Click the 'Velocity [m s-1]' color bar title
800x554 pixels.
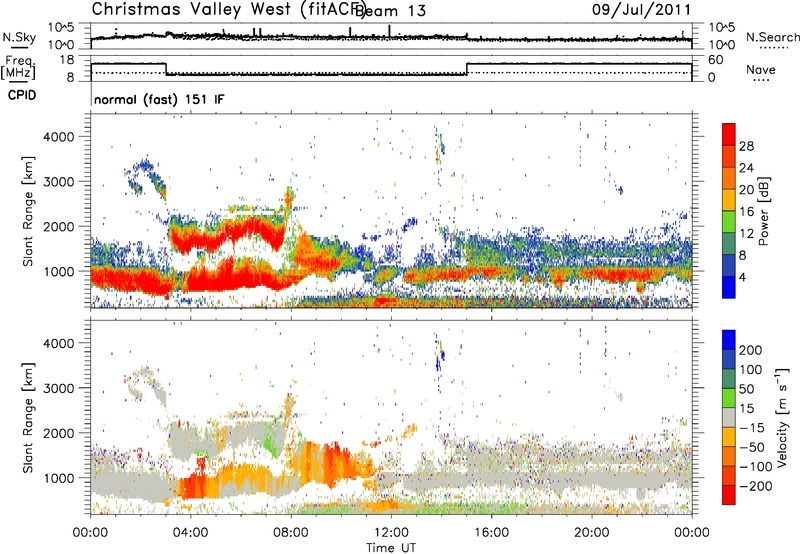(782, 417)
